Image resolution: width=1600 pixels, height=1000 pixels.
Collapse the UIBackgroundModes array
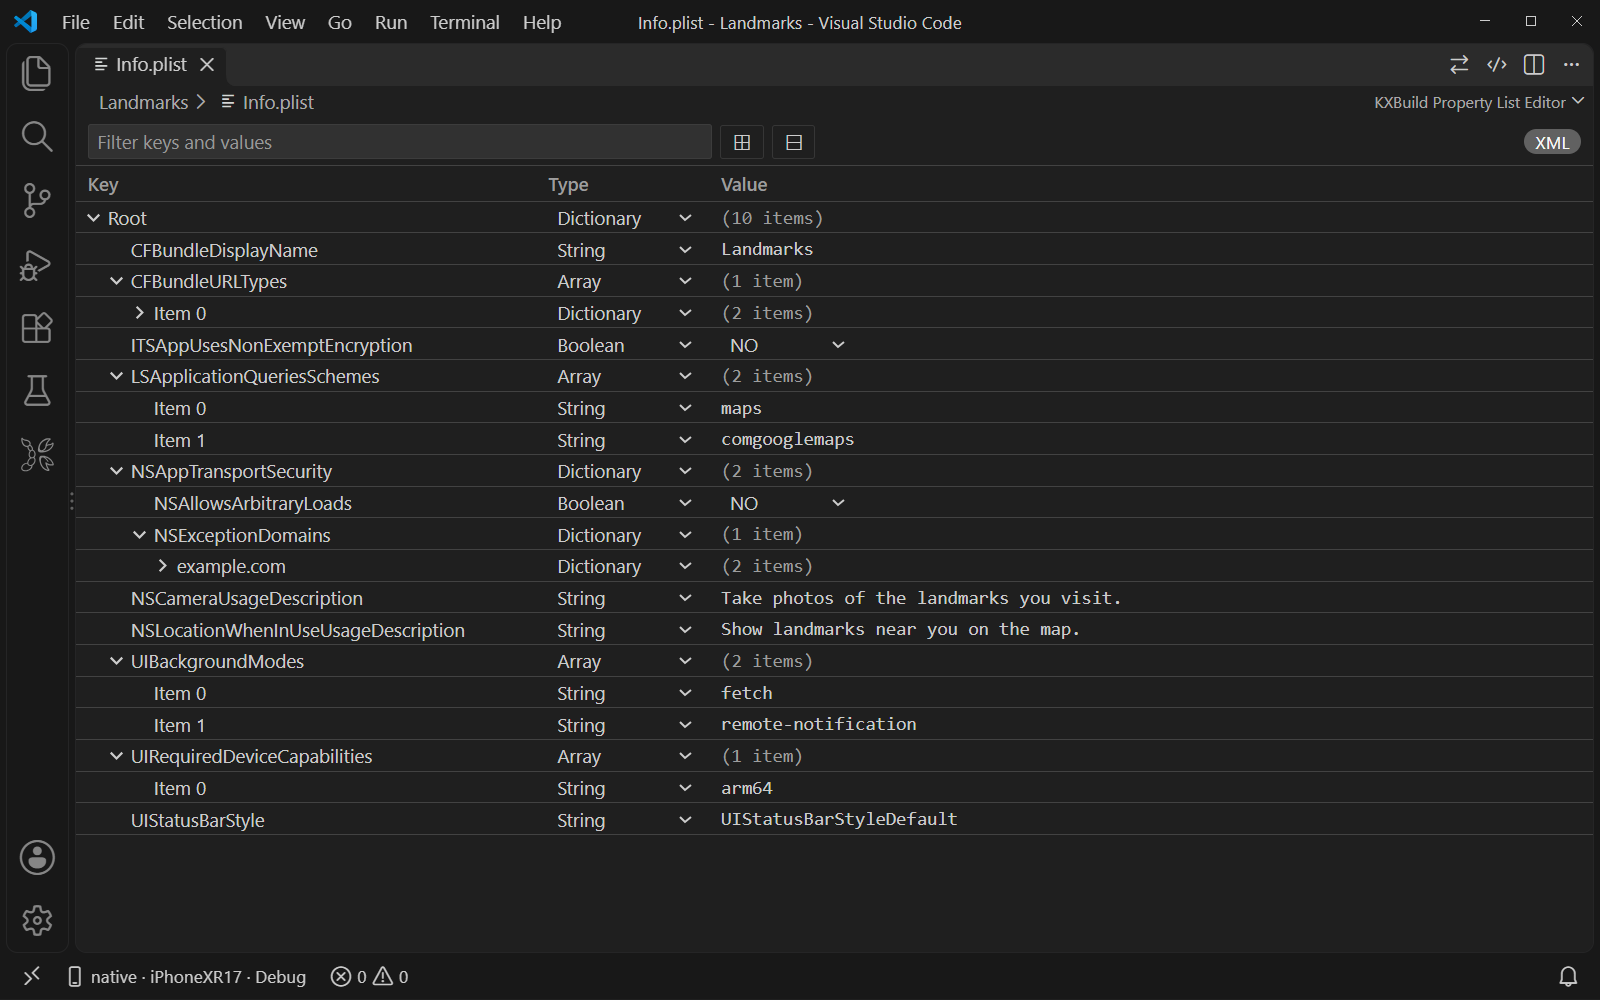[x=117, y=661]
